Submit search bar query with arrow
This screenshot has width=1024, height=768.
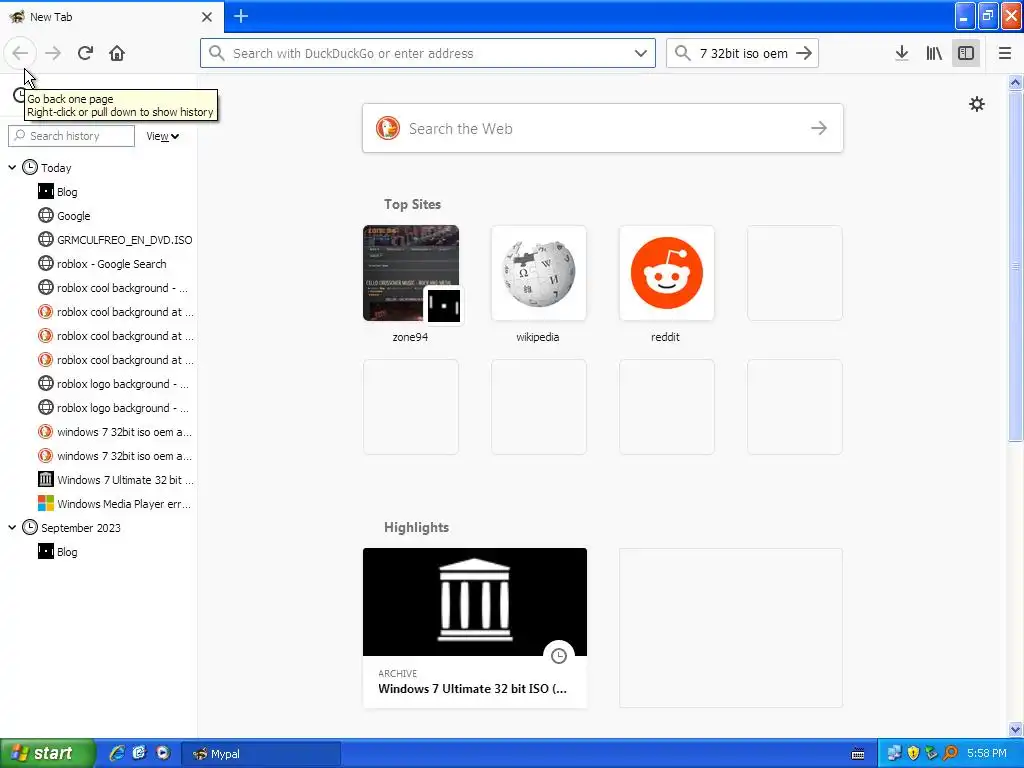pos(804,53)
